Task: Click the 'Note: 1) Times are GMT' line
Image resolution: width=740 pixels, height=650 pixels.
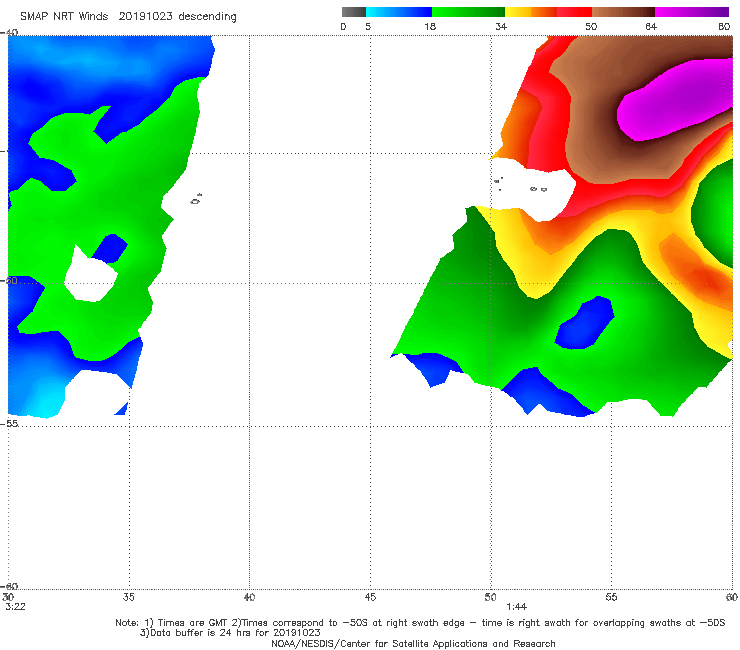Action: pos(420,623)
